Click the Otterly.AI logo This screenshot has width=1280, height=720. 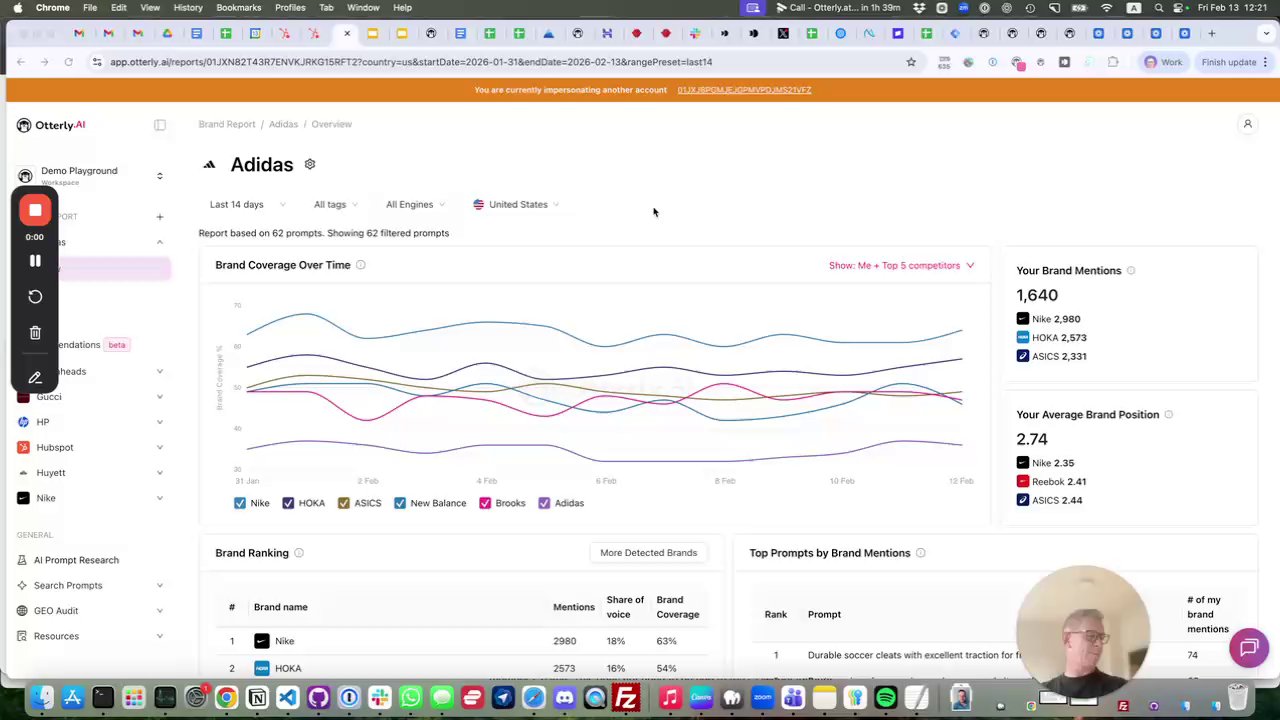click(x=51, y=125)
